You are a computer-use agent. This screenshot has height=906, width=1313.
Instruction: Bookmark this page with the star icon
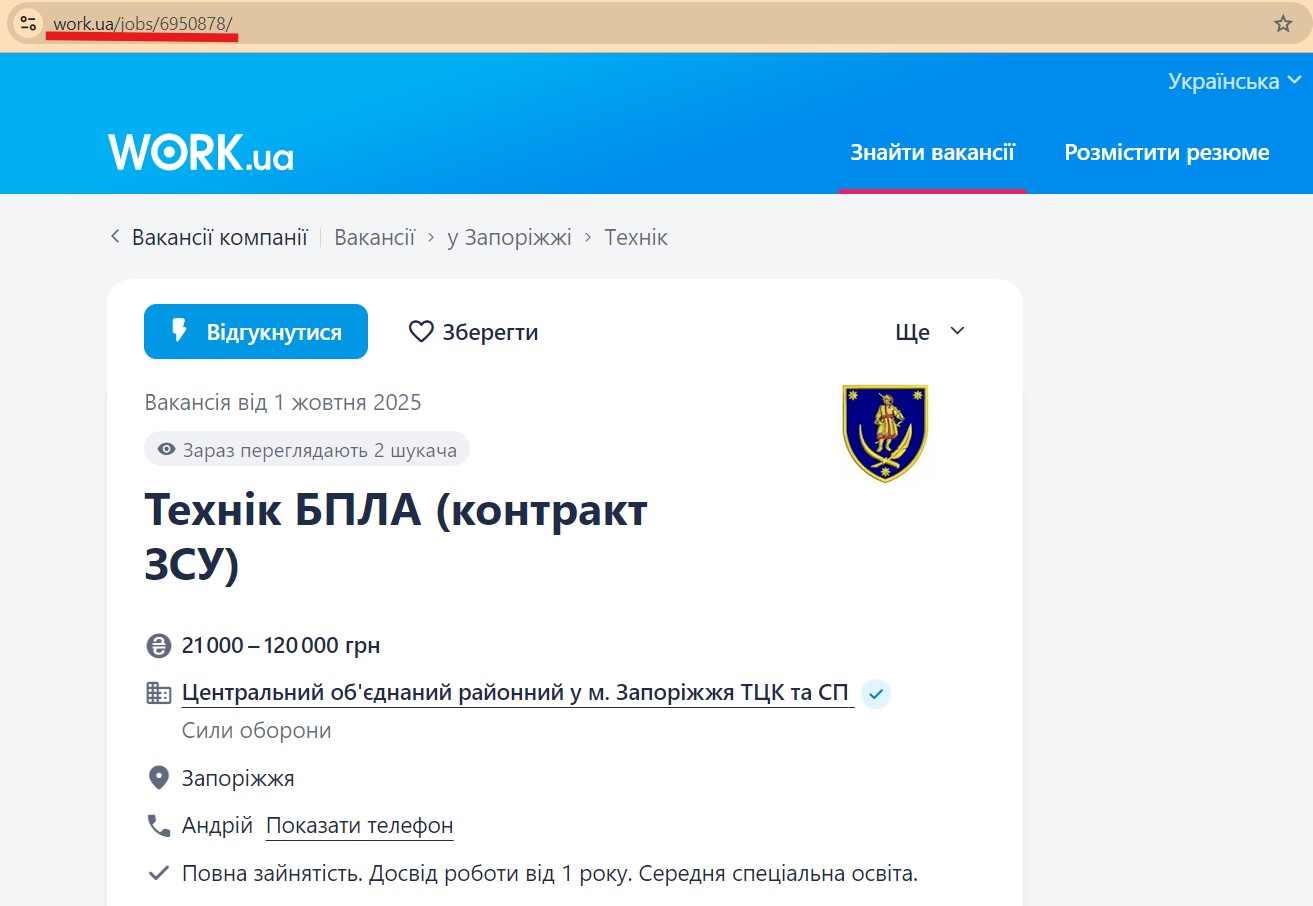point(1283,24)
